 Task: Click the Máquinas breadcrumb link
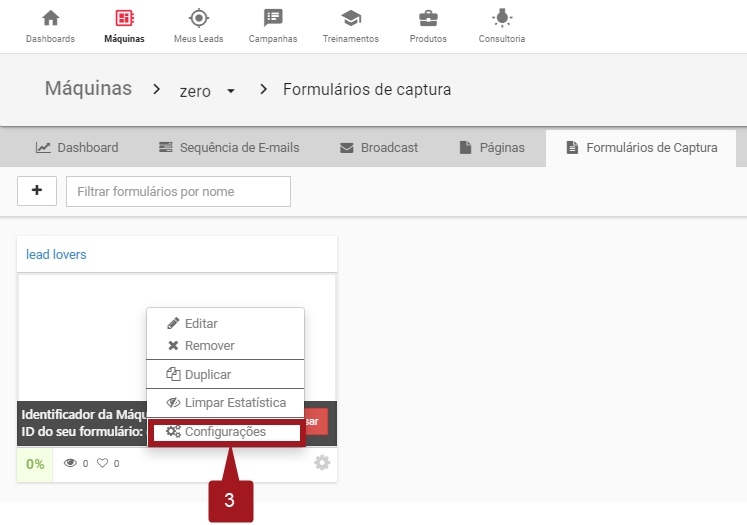click(x=88, y=89)
